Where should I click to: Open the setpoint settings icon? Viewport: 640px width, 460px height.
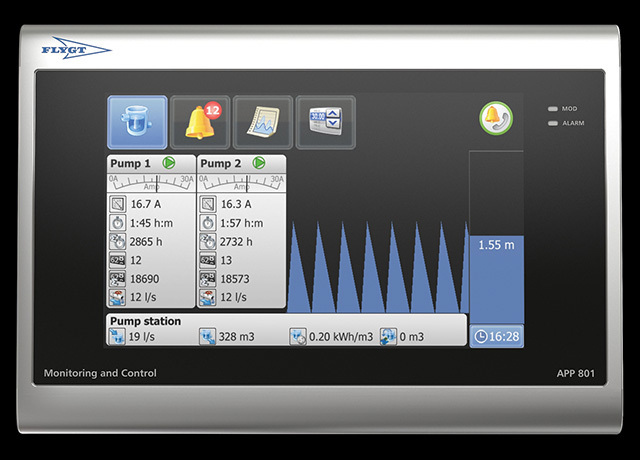[x=325, y=122]
